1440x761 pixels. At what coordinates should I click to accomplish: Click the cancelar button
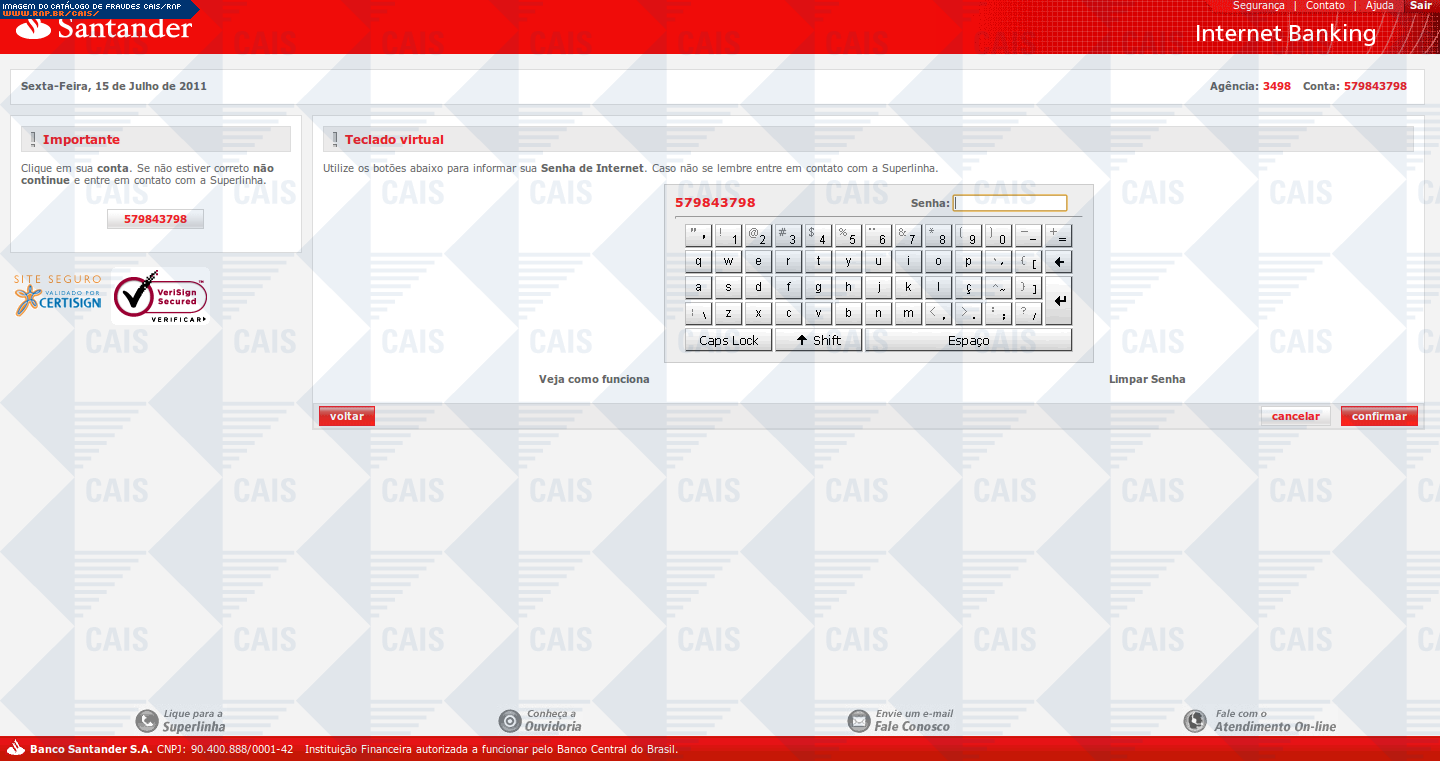coord(1295,416)
